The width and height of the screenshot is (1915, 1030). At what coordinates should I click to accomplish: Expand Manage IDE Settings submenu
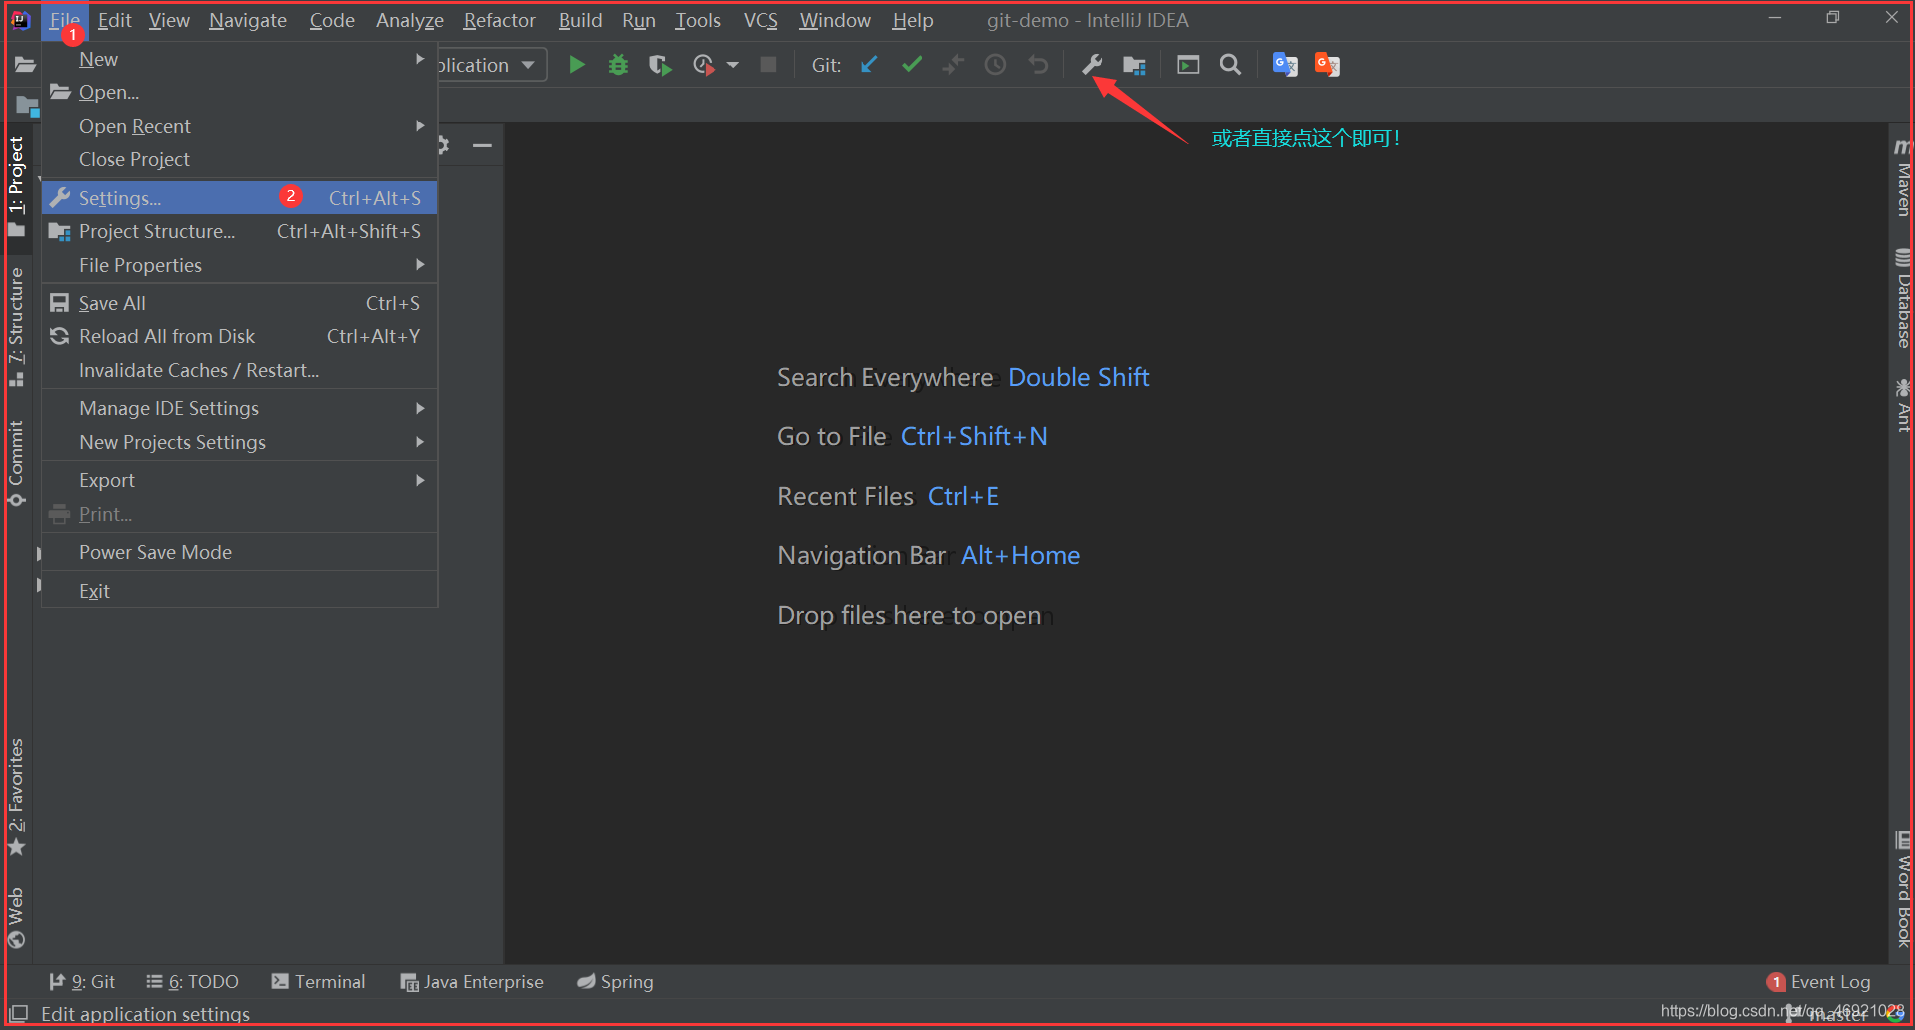(x=240, y=408)
